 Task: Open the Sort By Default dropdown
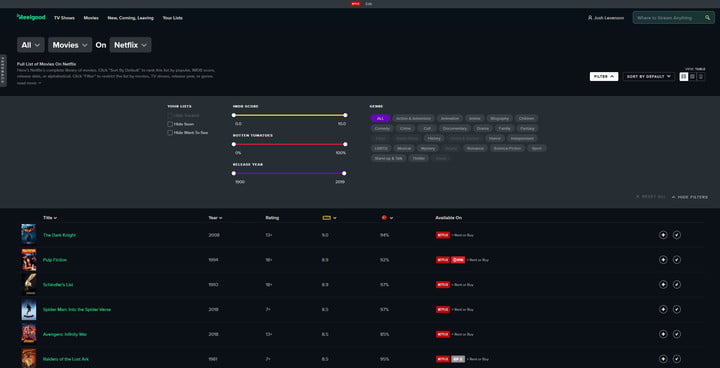click(x=649, y=77)
